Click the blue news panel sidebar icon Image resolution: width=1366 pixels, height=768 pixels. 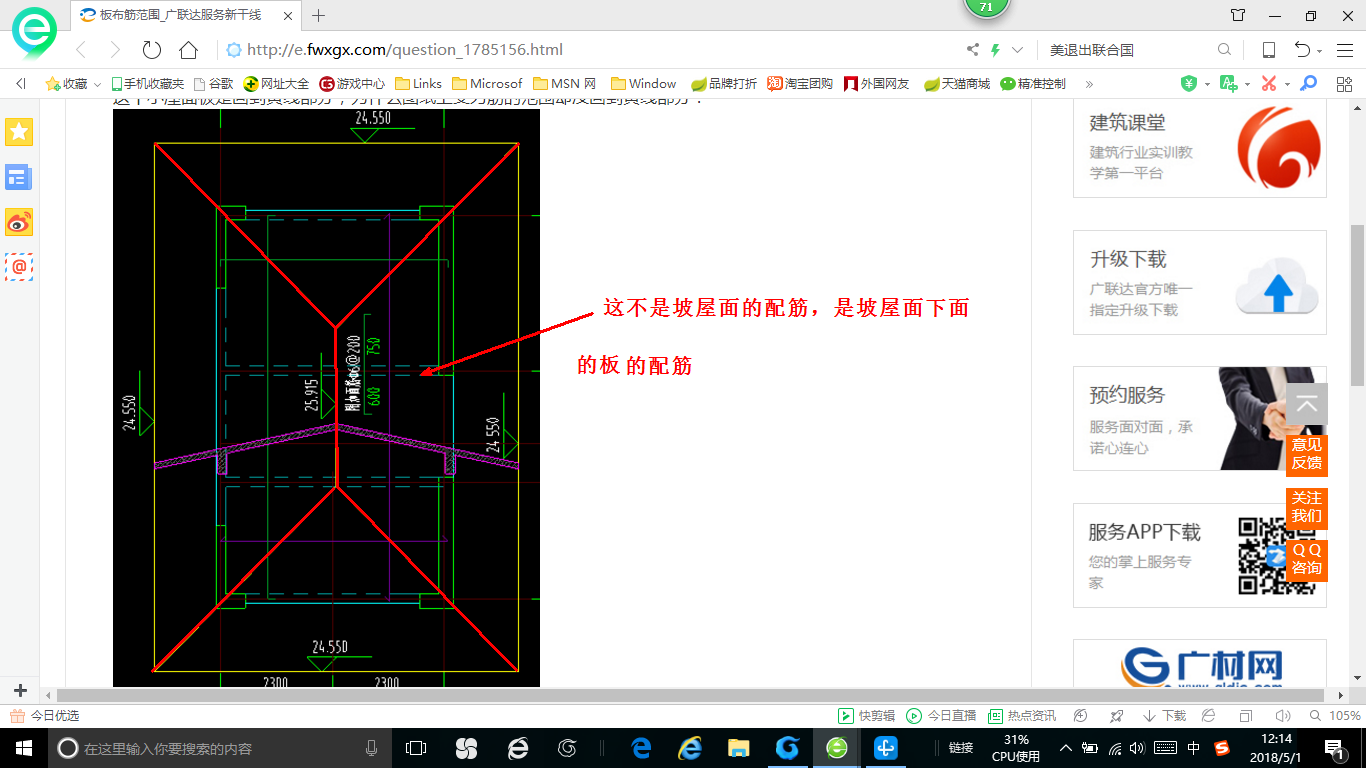[19, 177]
